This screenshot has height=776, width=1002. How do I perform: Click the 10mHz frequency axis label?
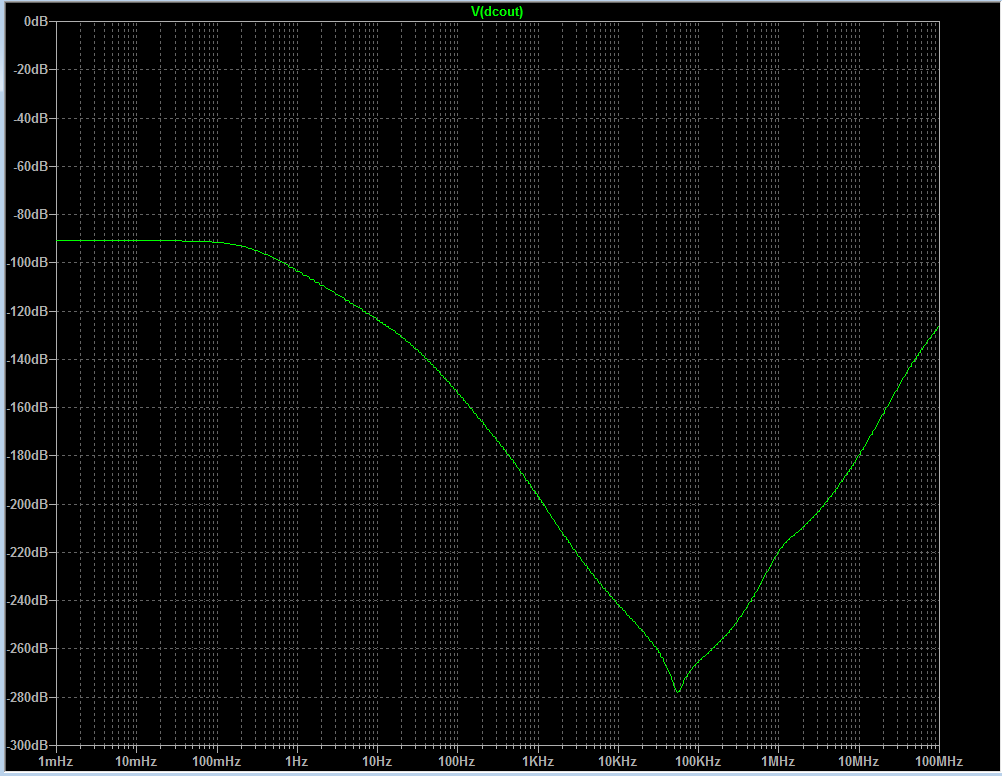click(x=135, y=761)
